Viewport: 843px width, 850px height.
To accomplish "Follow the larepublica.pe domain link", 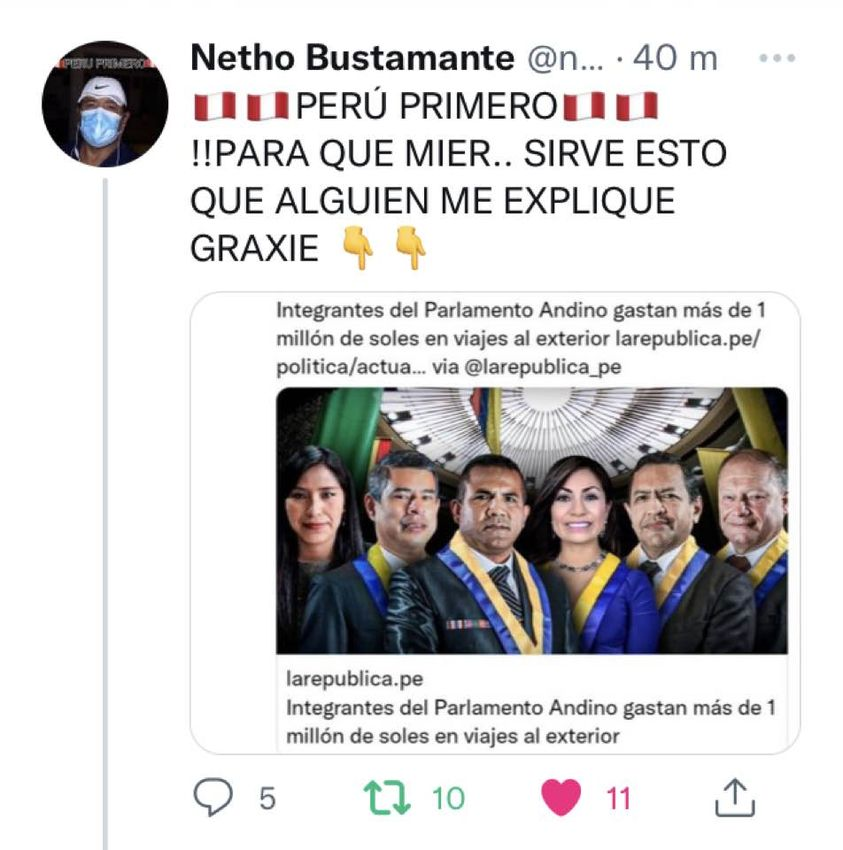I will click(x=355, y=679).
